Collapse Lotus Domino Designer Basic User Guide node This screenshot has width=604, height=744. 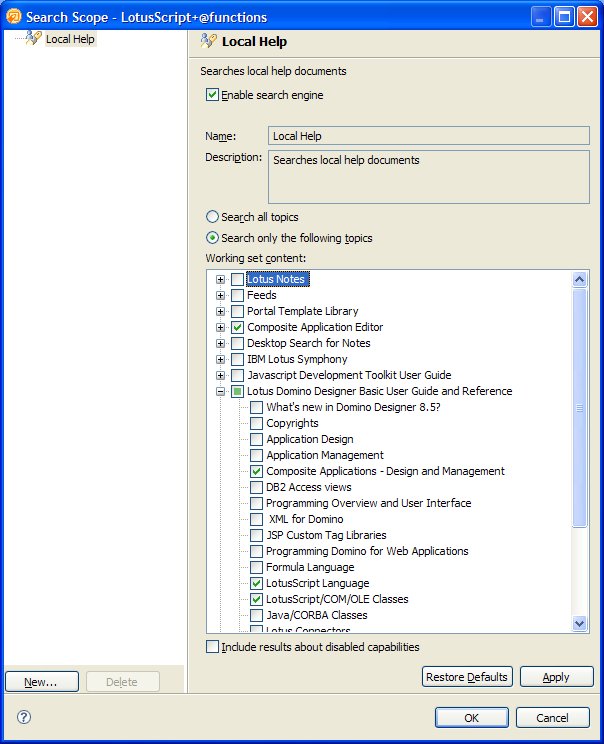click(x=220, y=392)
